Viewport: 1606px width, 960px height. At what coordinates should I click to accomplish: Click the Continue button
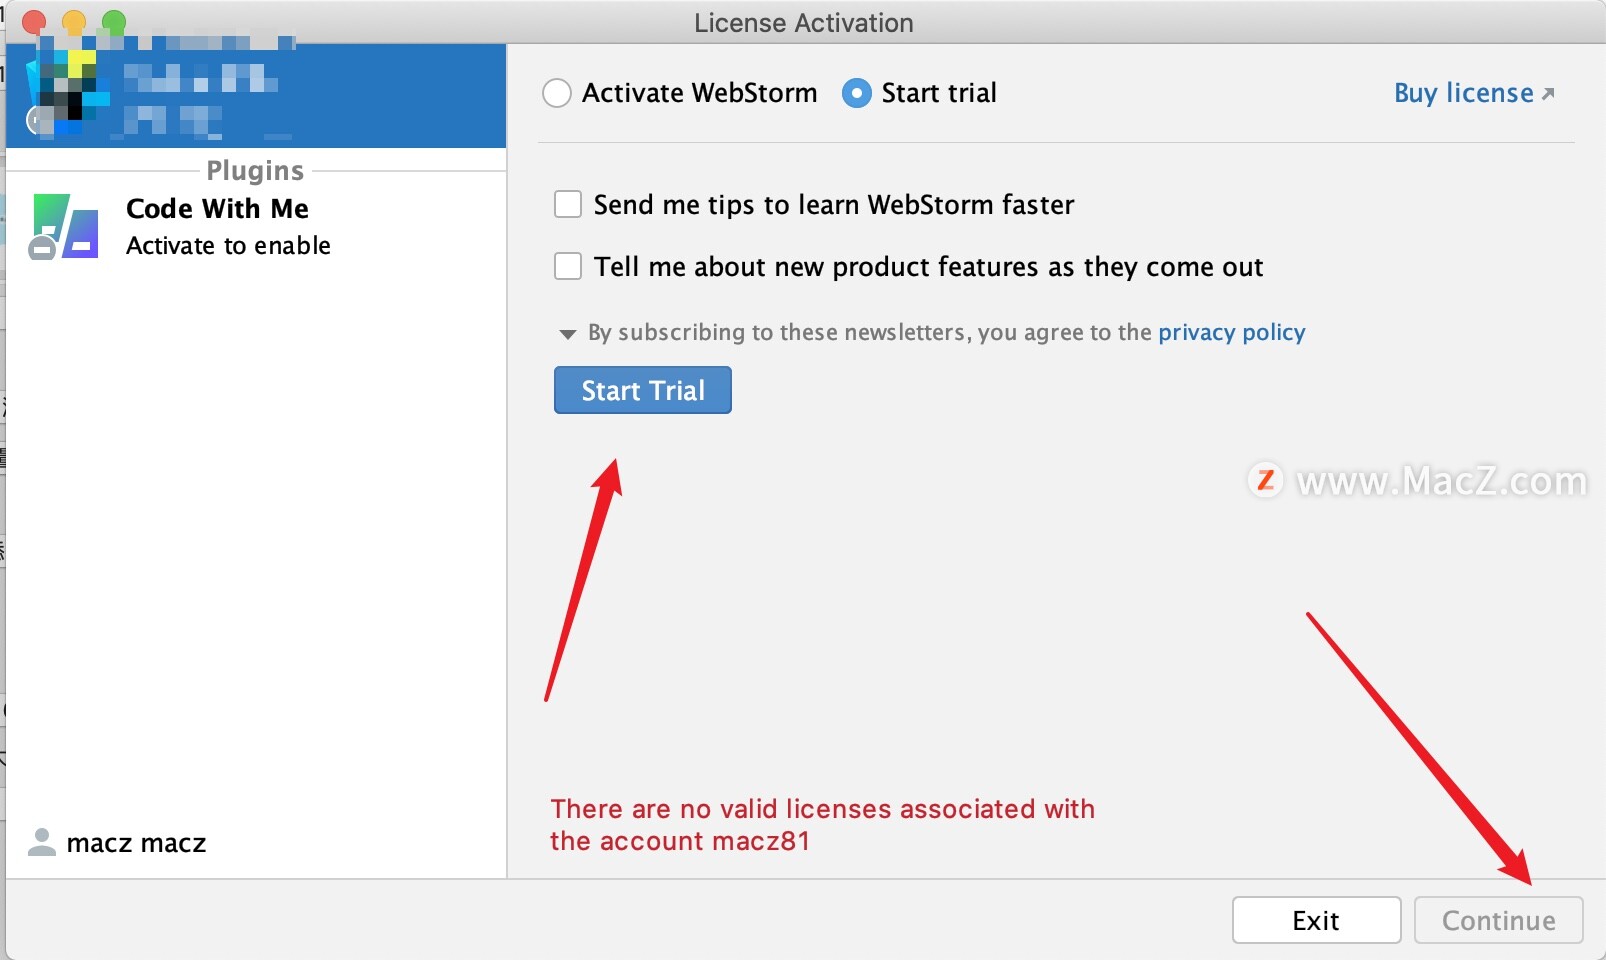1498,920
